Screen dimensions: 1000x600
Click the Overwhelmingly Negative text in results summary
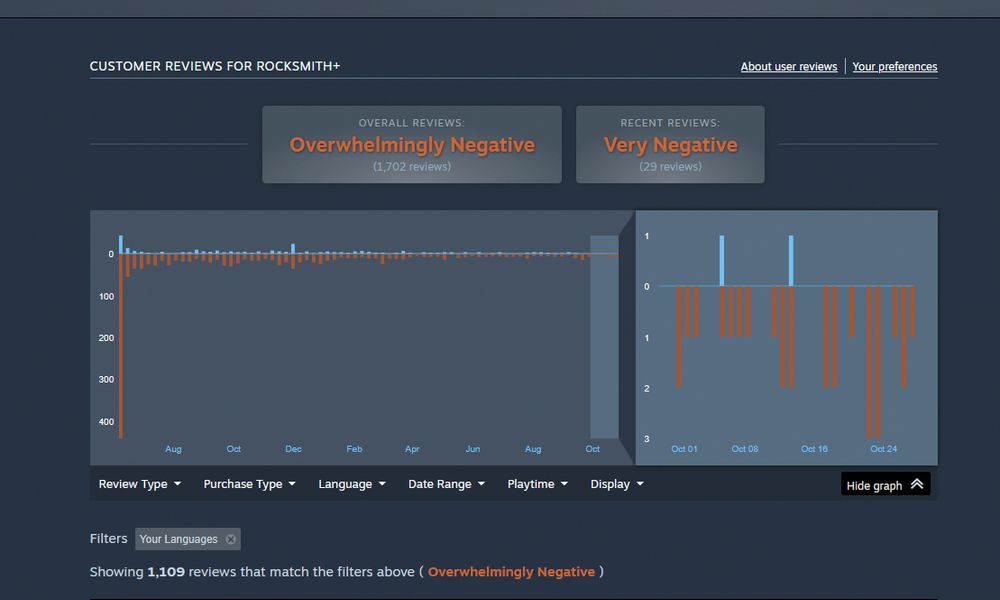click(x=511, y=572)
